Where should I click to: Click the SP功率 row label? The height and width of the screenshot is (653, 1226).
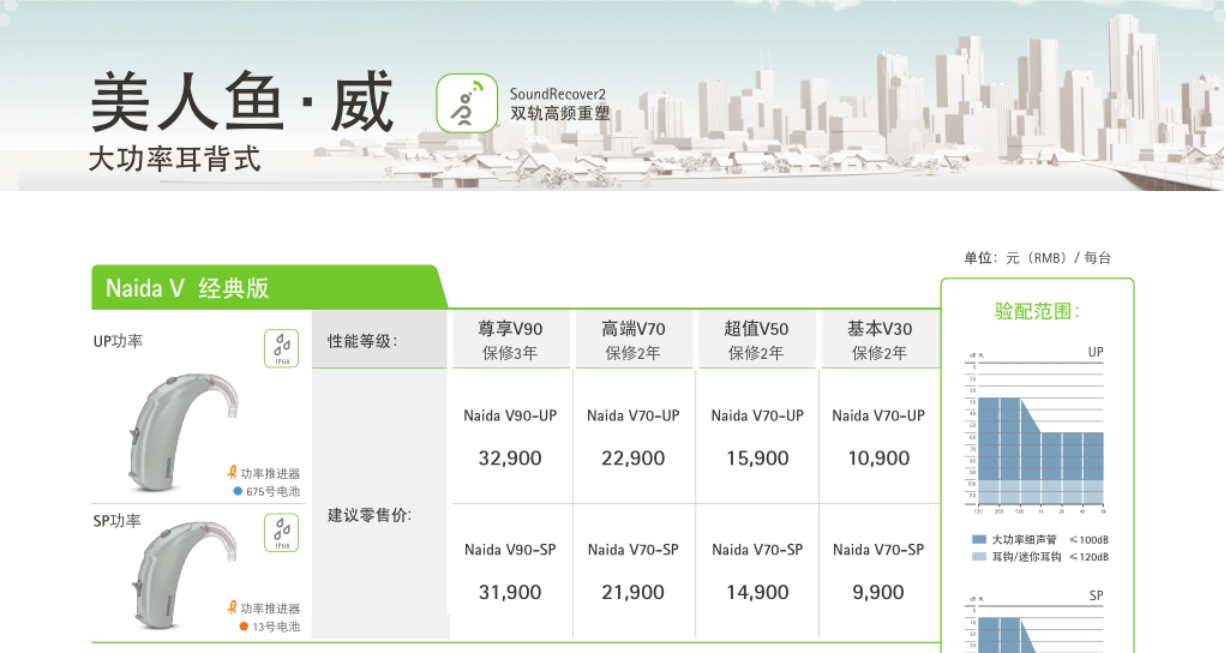pos(117,521)
